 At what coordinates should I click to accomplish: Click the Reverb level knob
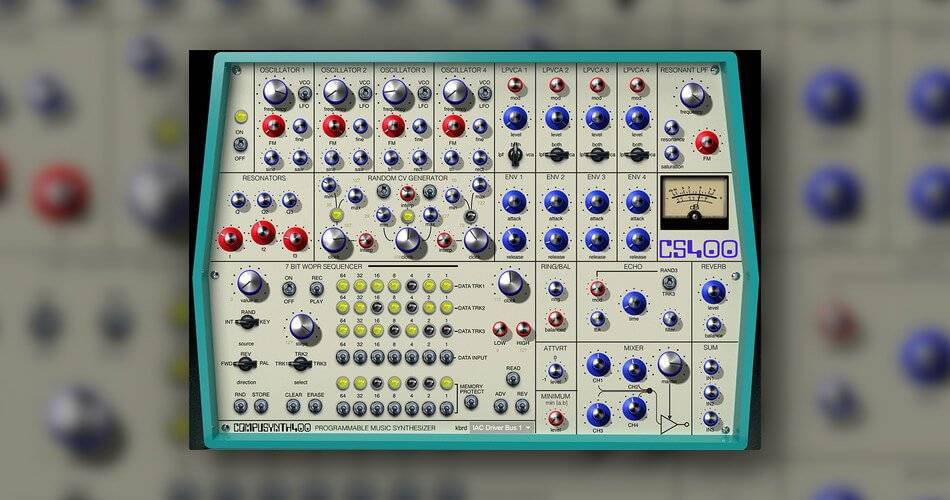(x=713, y=292)
